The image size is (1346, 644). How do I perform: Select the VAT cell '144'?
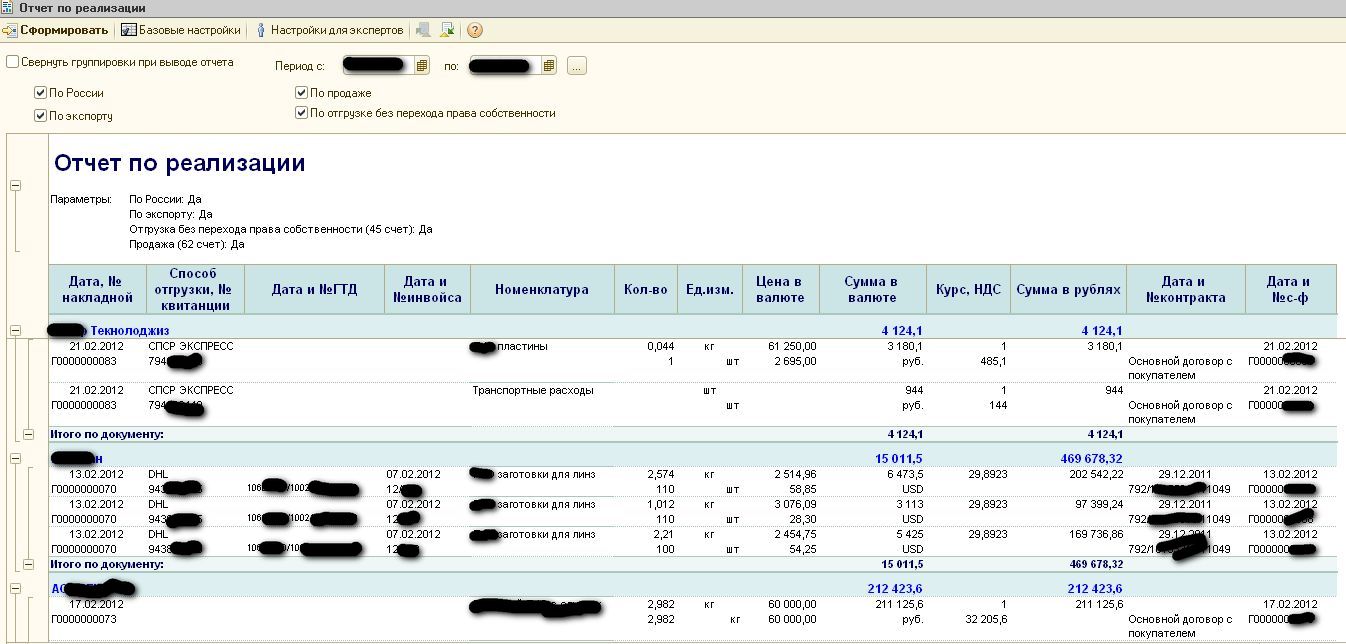pos(997,406)
